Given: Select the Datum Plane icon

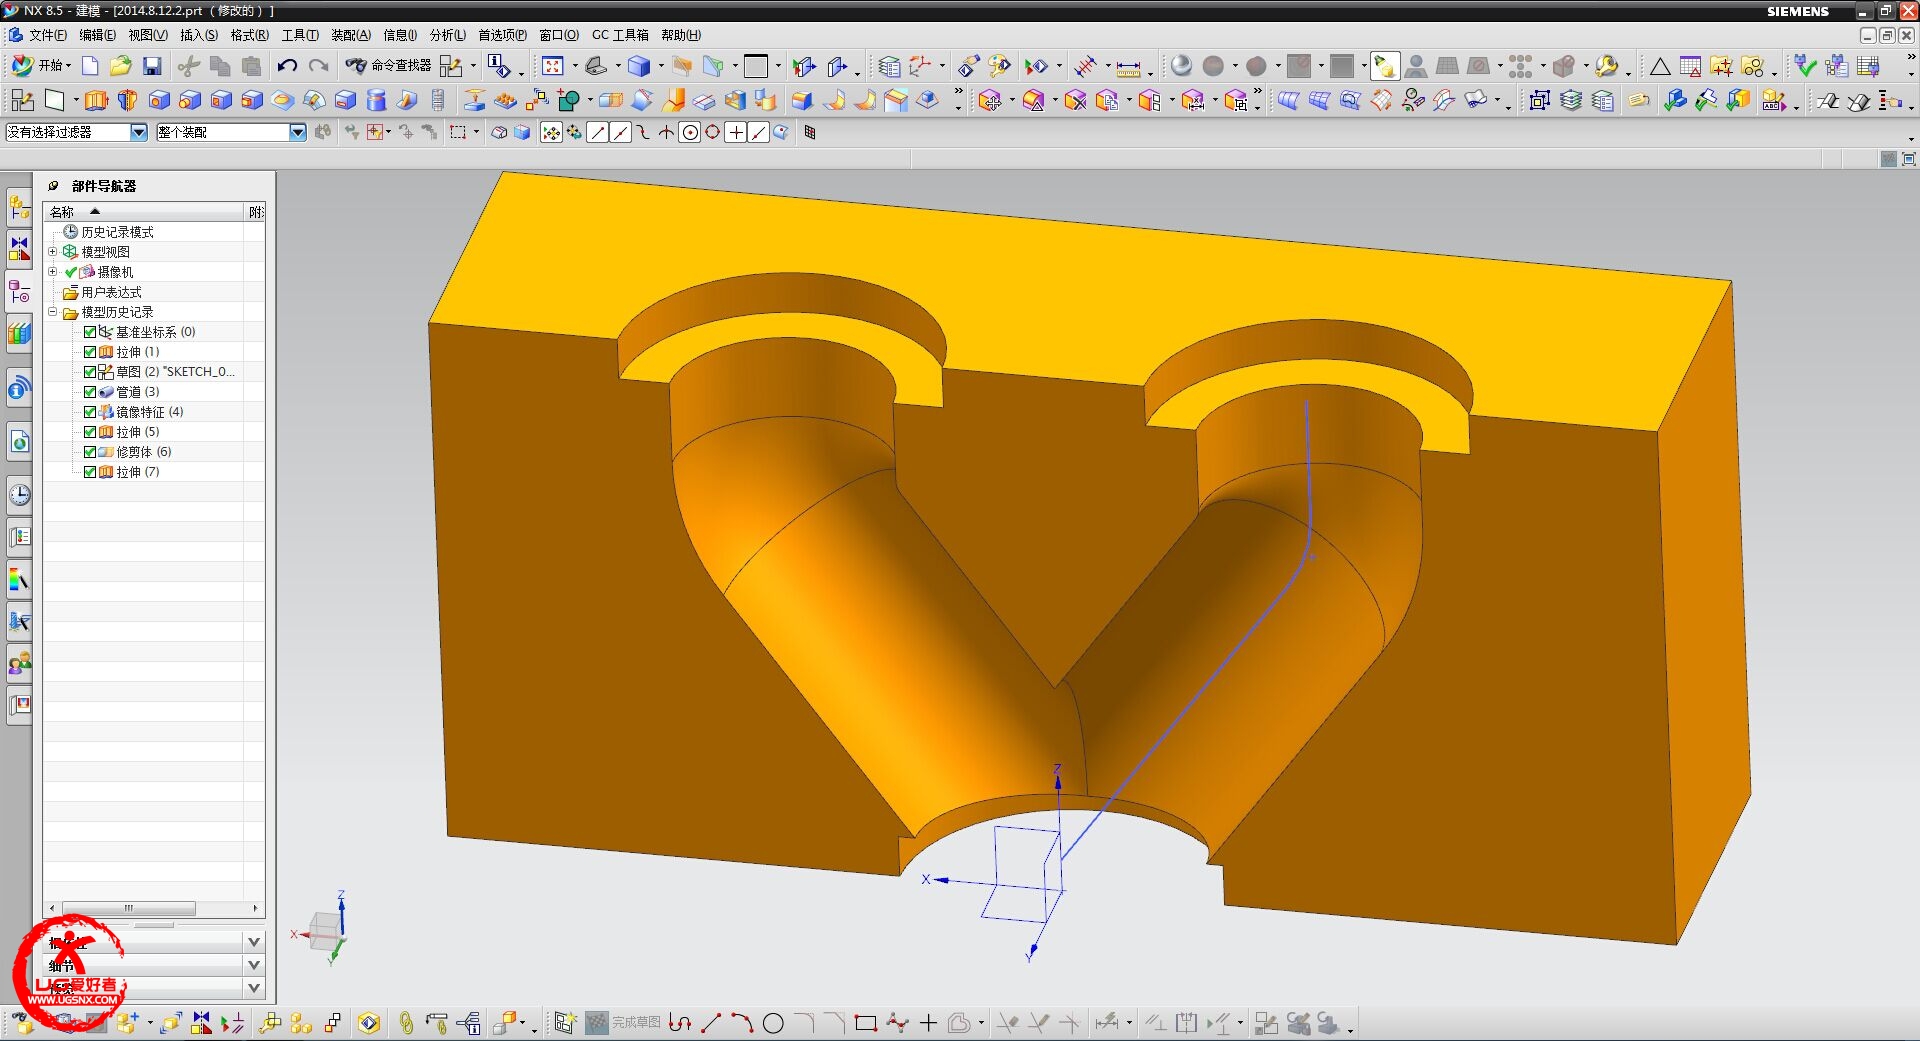Looking at the screenshot, I should 54,100.
